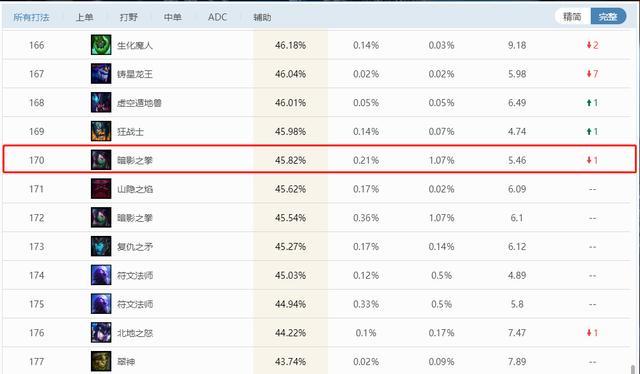Click the 北地之怒 champion icon
This screenshot has height=374, width=640.
[x=101, y=333]
